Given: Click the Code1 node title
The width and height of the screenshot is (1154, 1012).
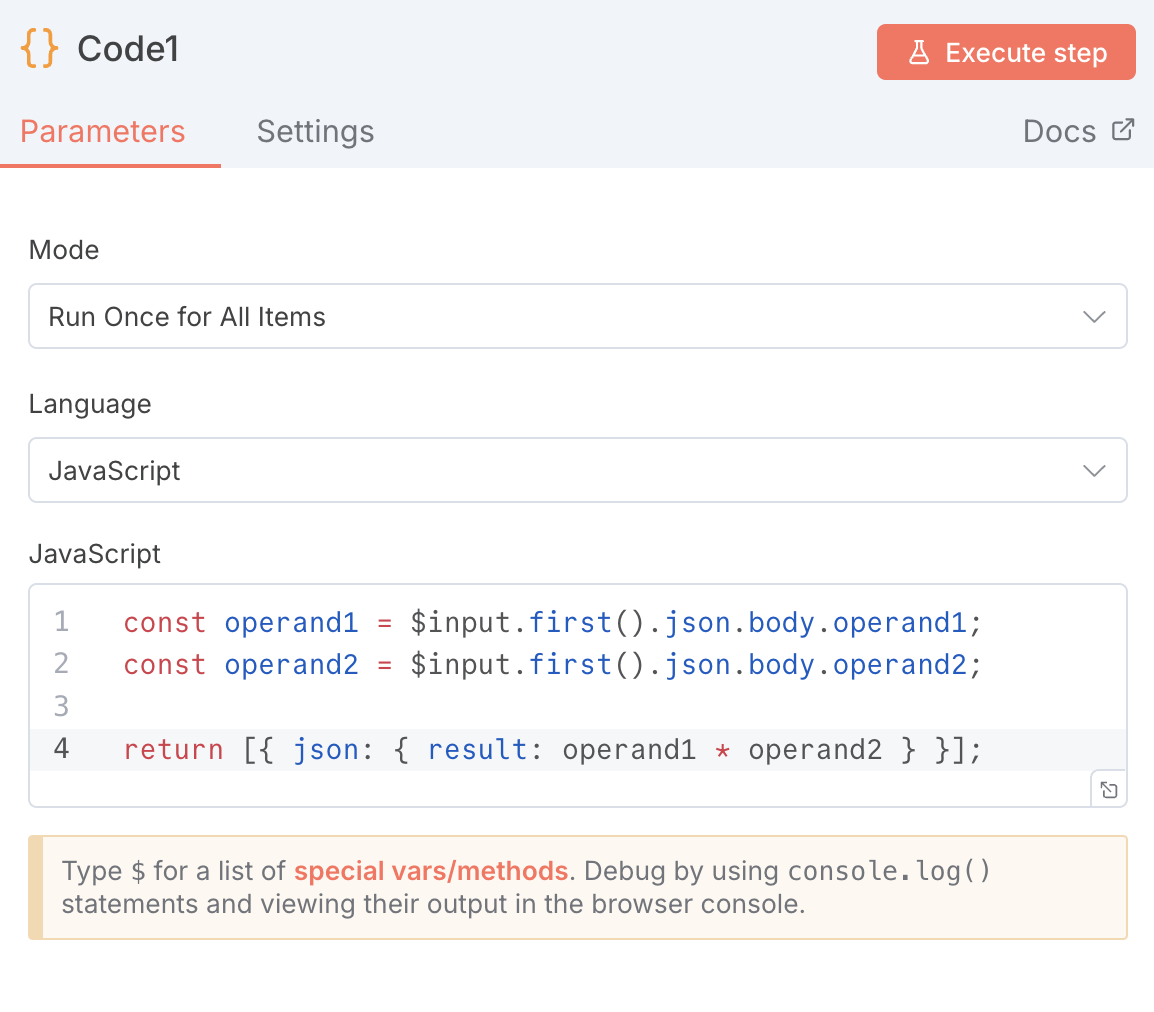Looking at the screenshot, I should [x=128, y=49].
